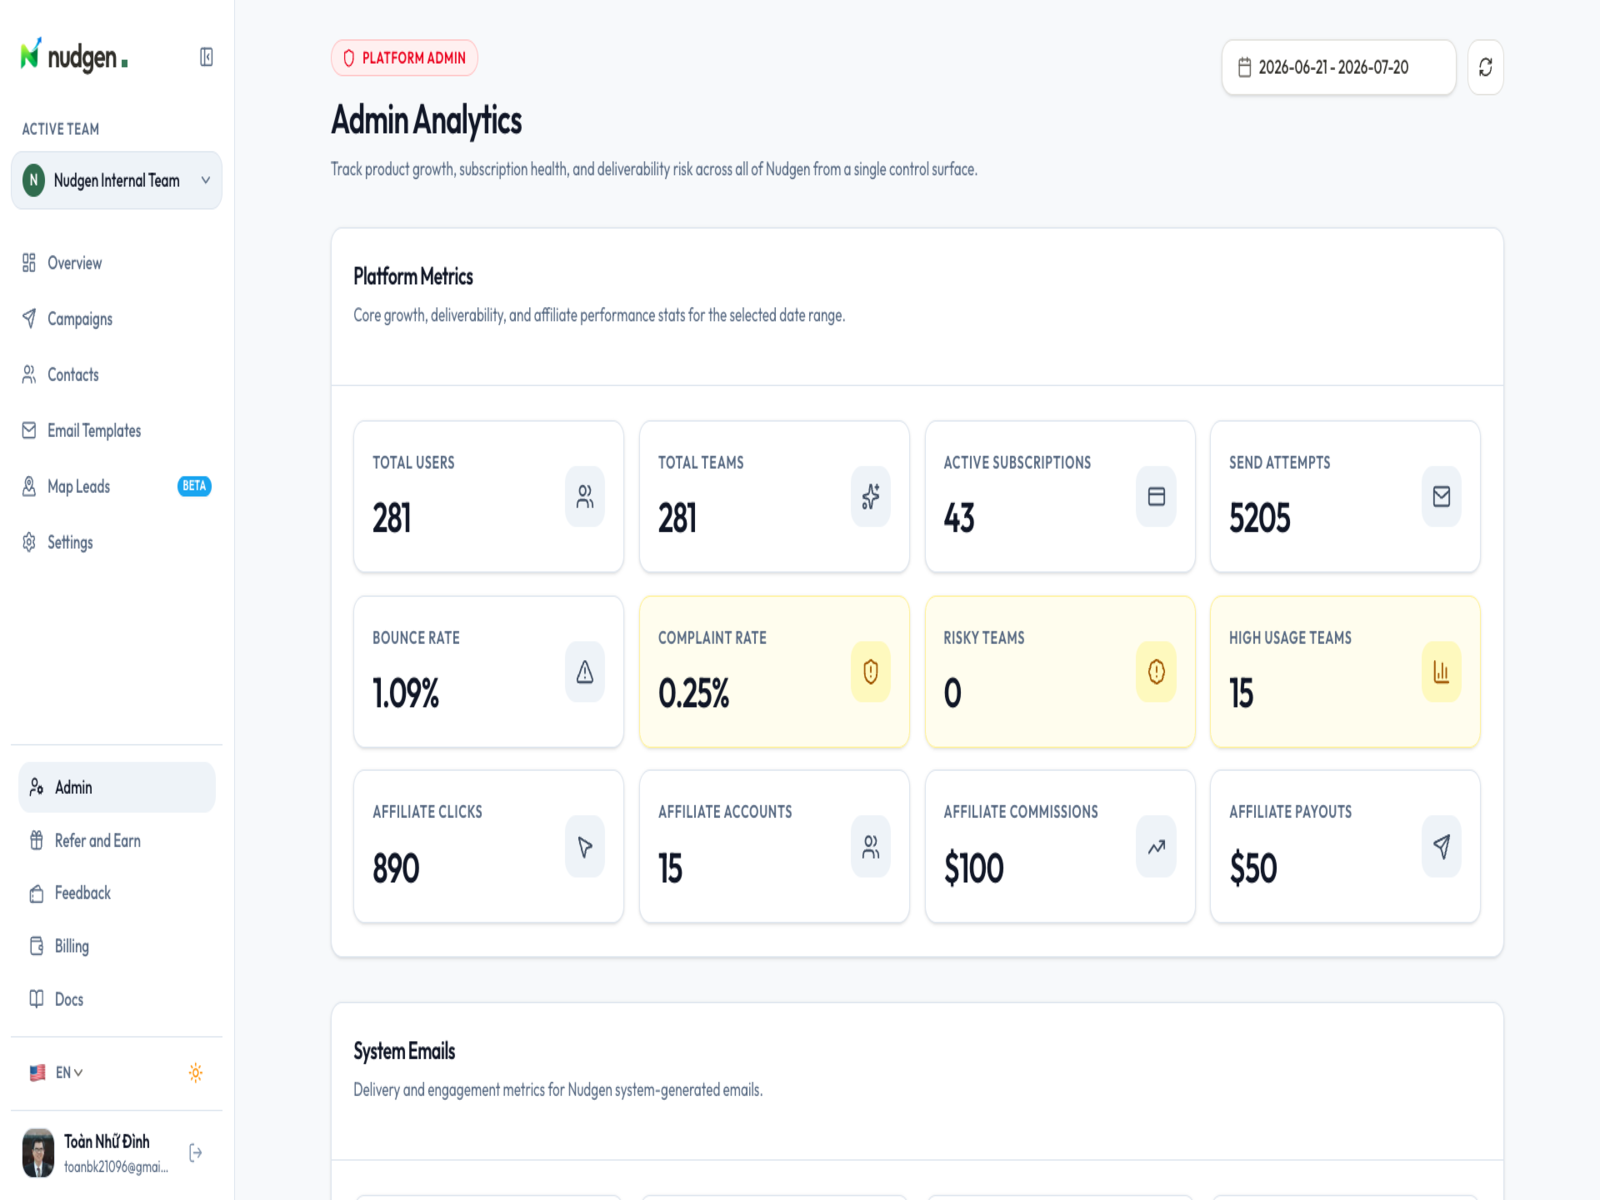Expand the Nudgen Internal Team selector
The width and height of the screenshot is (1600, 1200).
click(116, 180)
